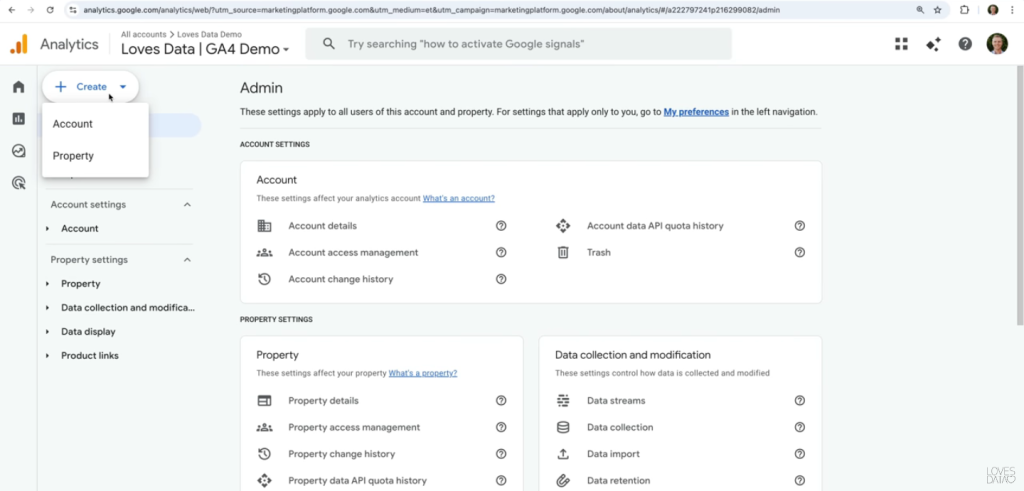1024x491 pixels.
Task: Expand the Data display tree item
Action: point(47,332)
